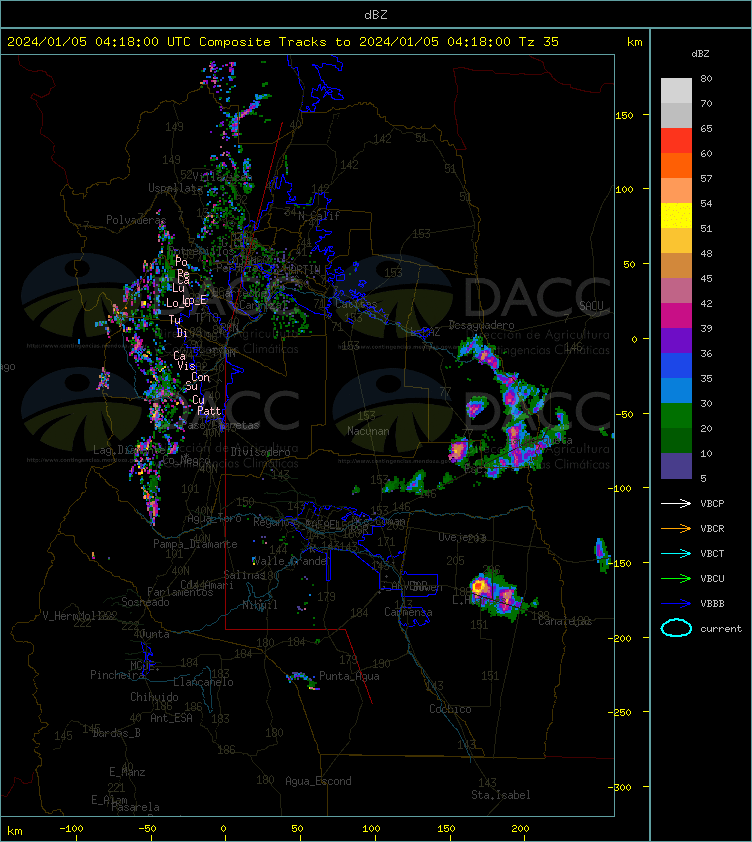Click the 'current' legend label

click(721, 628)
